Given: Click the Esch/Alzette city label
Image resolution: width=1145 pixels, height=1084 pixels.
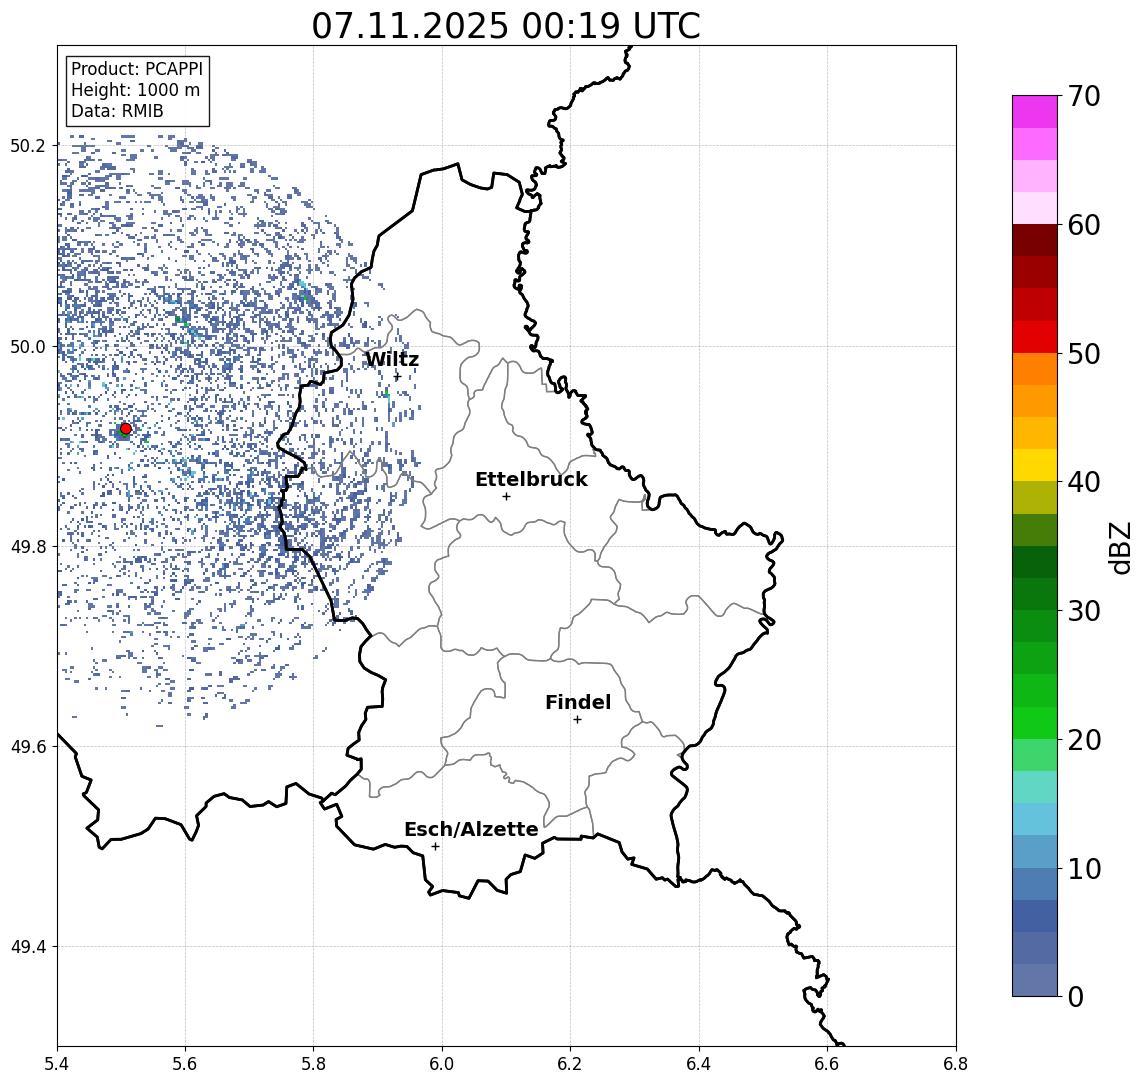Looking at the screenshot, I should (x=471, y=829).
